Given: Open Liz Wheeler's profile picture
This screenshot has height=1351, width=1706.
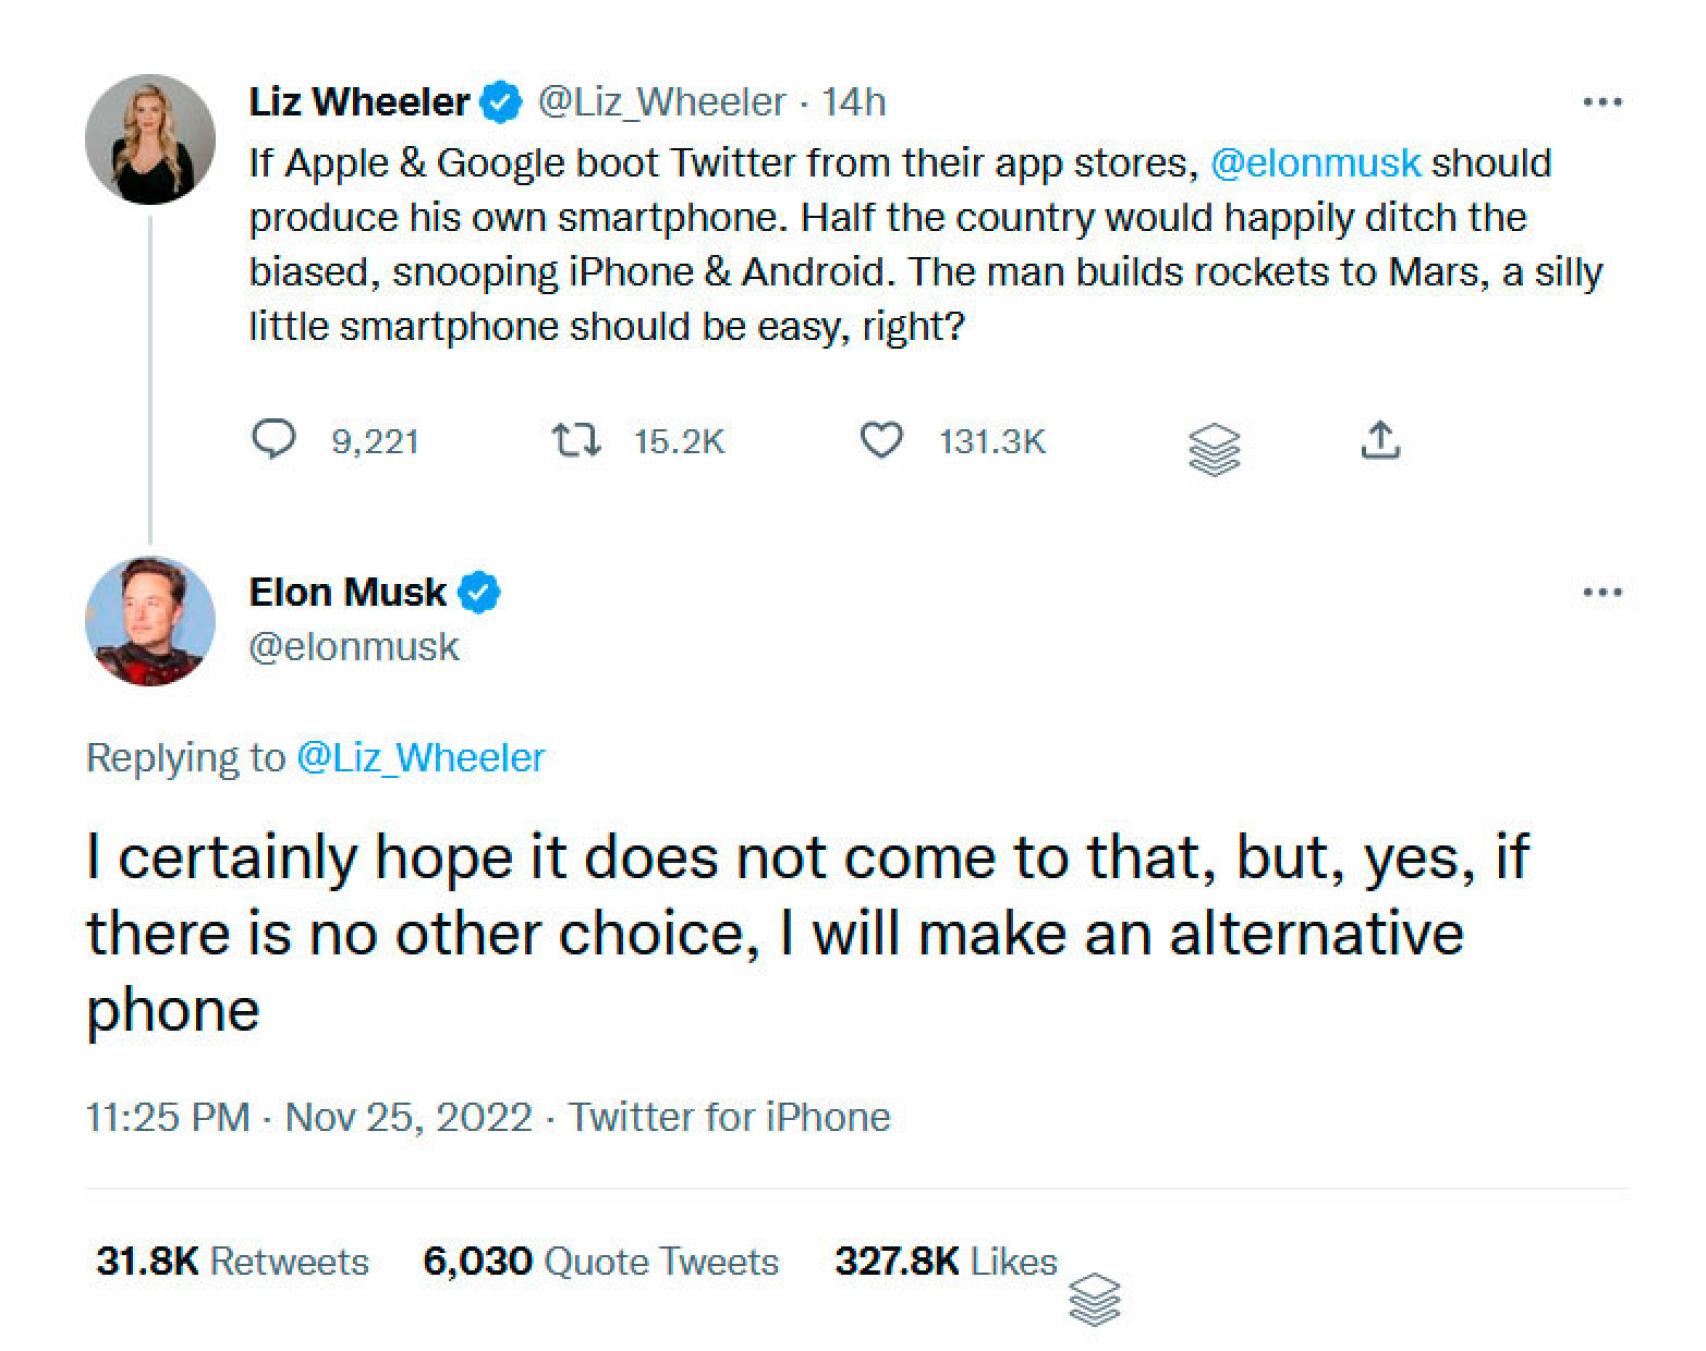Looking at the screenshot, I should 150,139.
